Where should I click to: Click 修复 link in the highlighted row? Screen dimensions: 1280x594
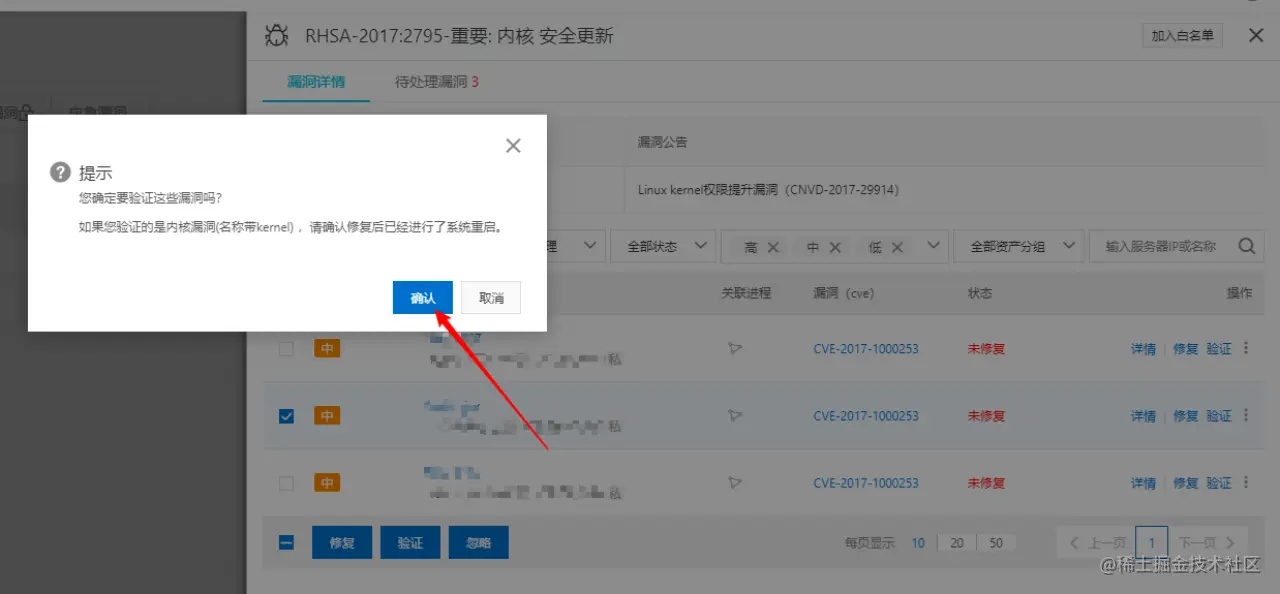click(x=1185, y=416)
